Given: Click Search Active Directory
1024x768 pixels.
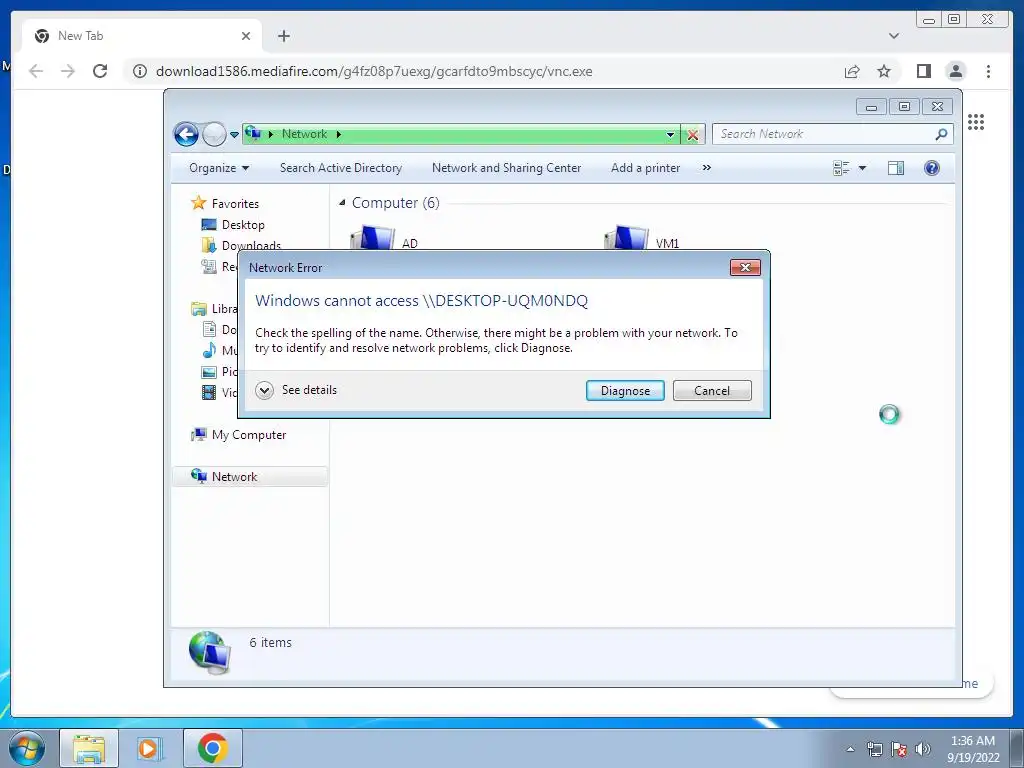Looking at the screenshot, I should tap(341, 168).
